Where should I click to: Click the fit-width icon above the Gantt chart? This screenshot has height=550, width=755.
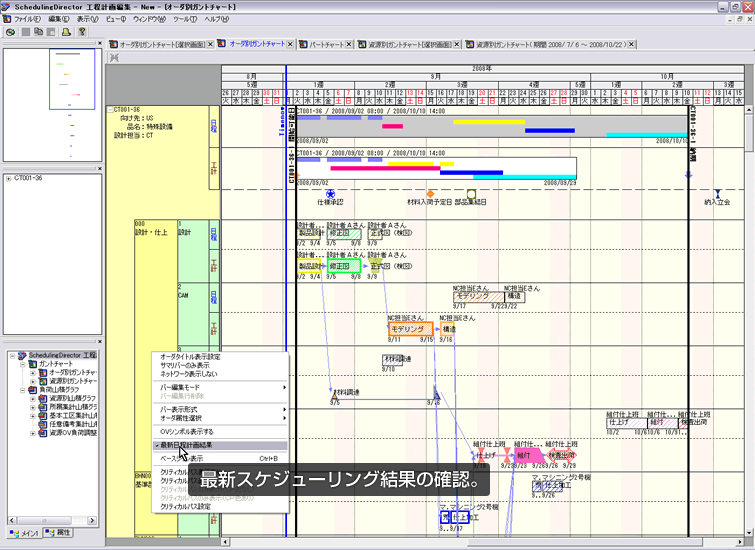tap(114, 58)
